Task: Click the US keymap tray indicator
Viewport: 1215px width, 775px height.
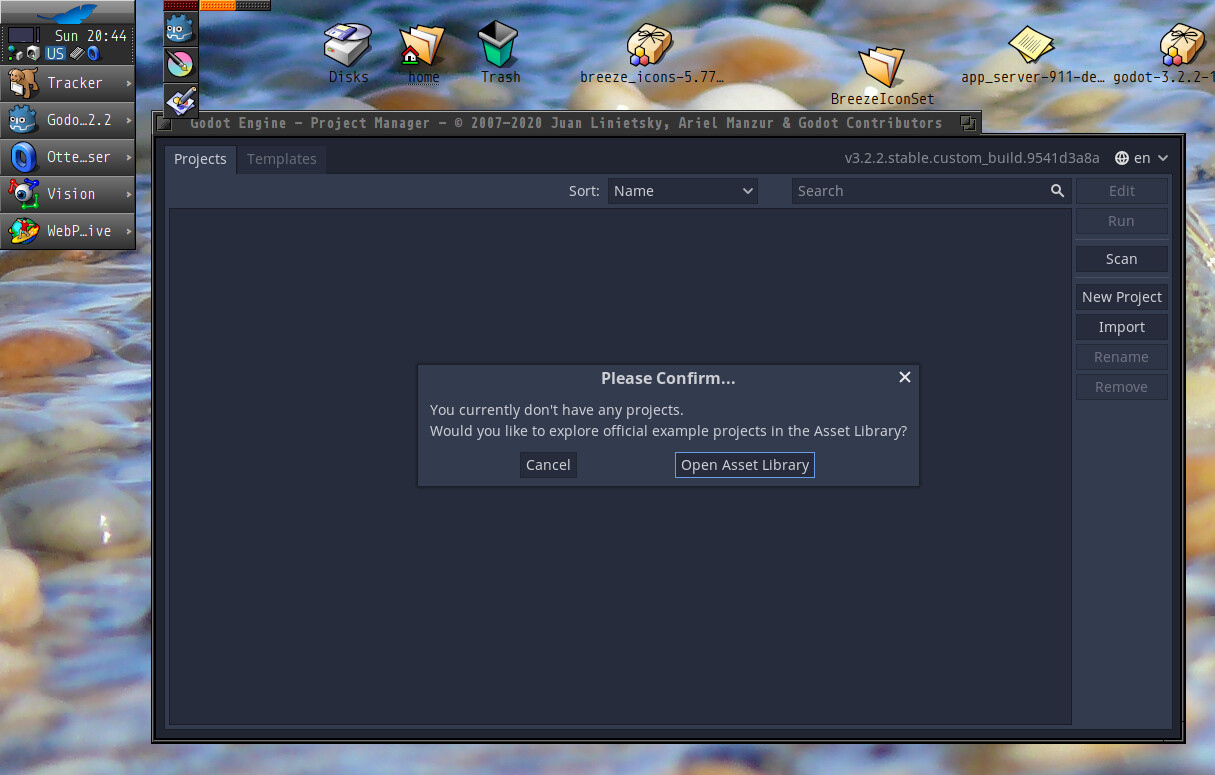Action: pos(55,53)
